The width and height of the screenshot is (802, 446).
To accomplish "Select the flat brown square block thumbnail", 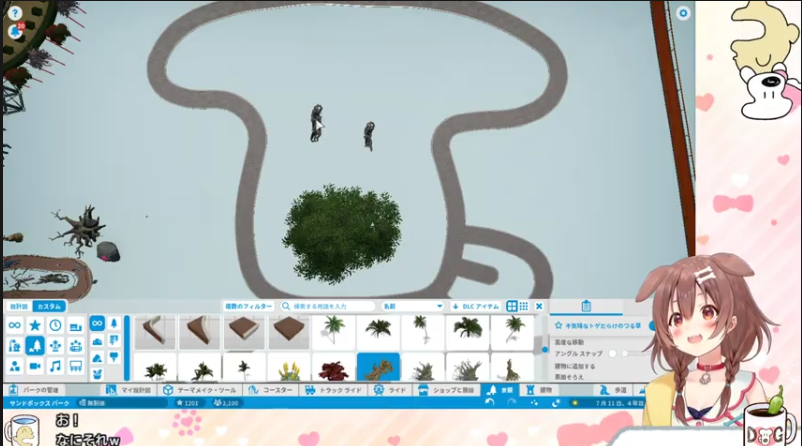I will [x=289, y=331].
